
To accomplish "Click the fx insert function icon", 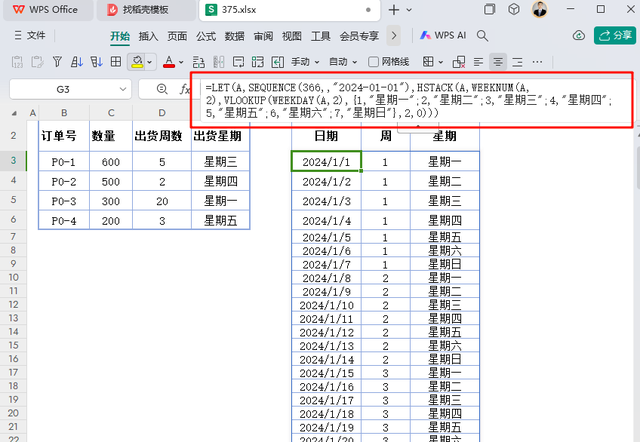I will [185, 89].
